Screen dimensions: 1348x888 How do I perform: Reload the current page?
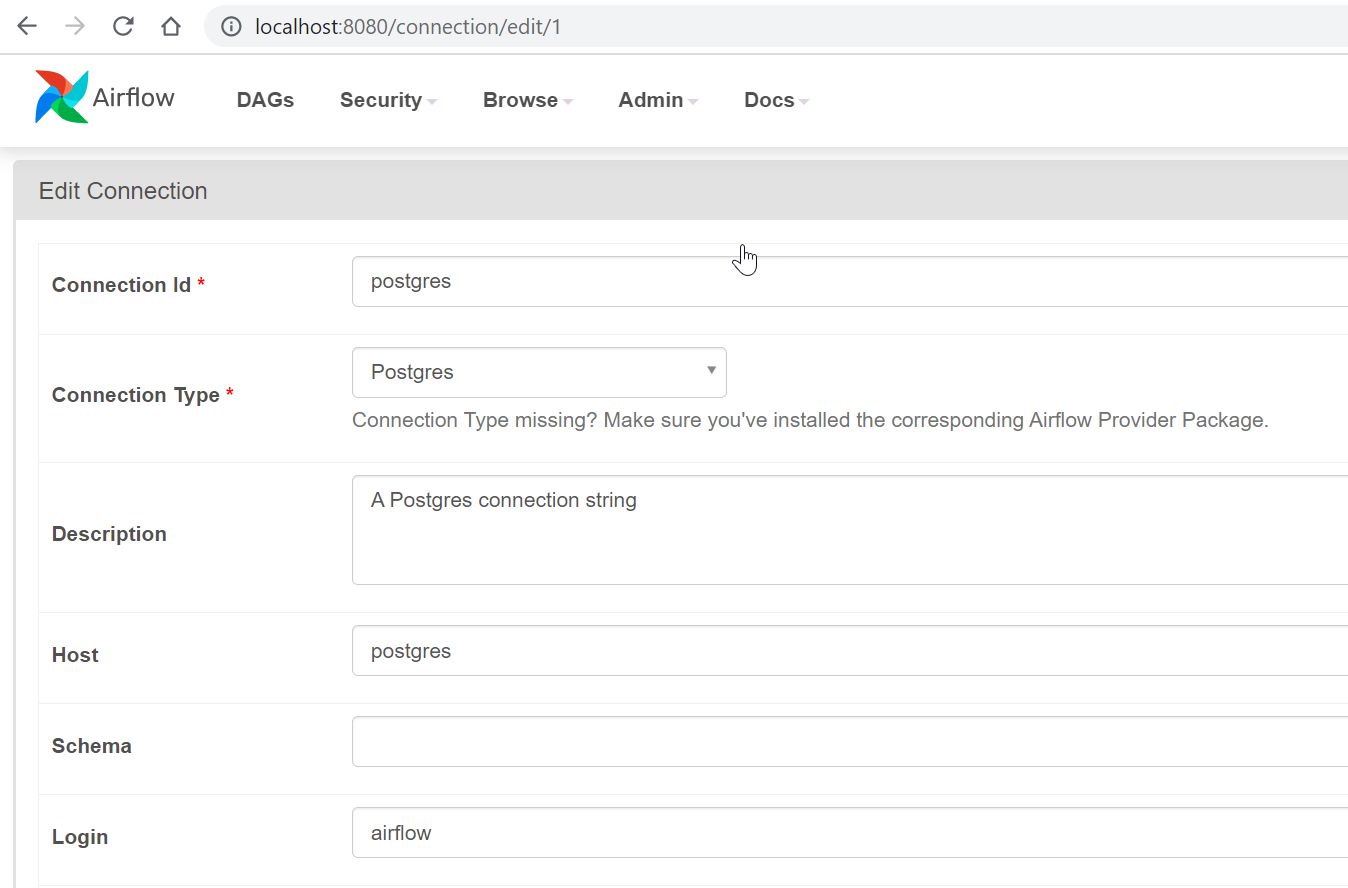pyautogui.click(x=122, y=25)
